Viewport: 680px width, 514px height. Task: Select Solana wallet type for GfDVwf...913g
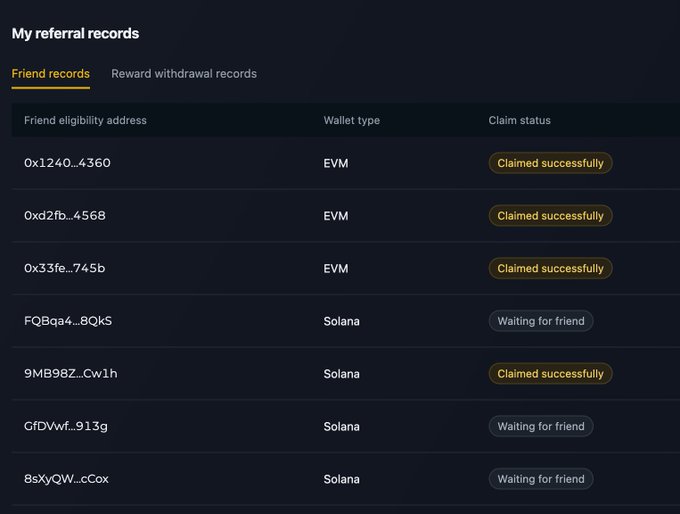coord(341,427)
